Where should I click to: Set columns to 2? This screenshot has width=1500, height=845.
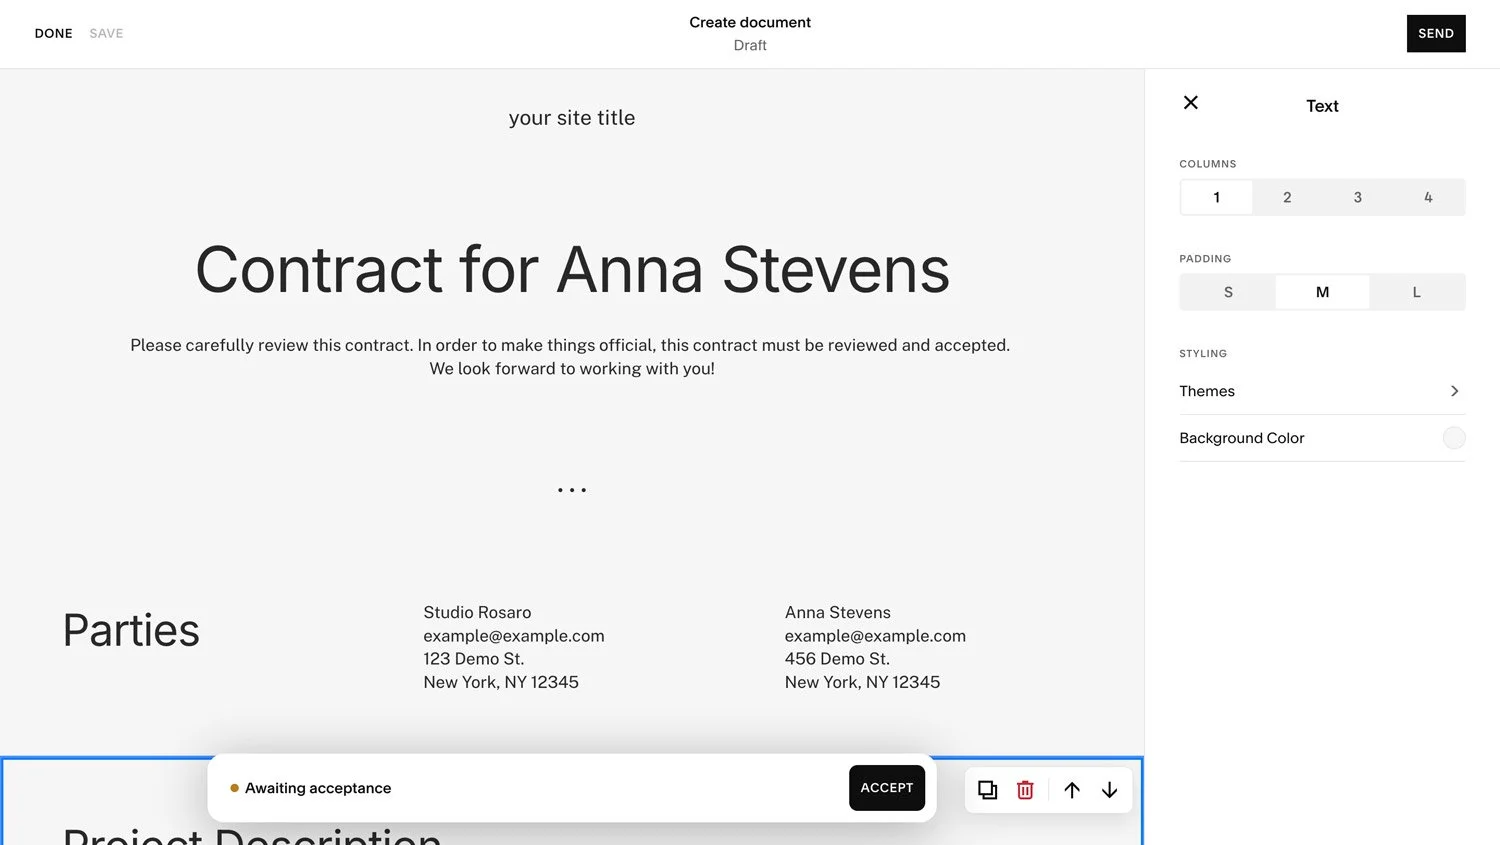(x=1287, y=197)
